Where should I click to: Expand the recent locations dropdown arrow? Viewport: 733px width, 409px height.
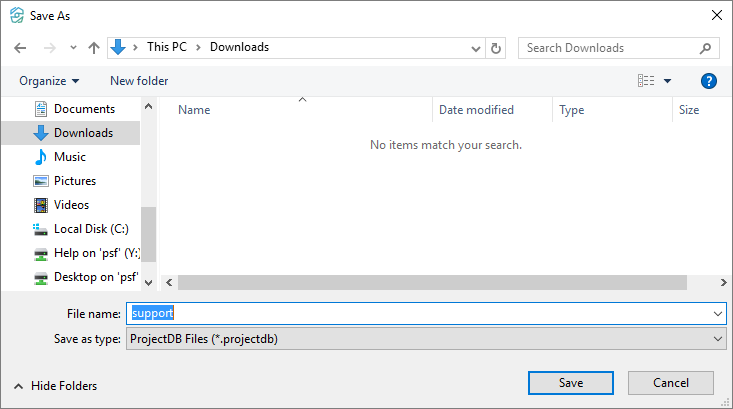(73, 48)
